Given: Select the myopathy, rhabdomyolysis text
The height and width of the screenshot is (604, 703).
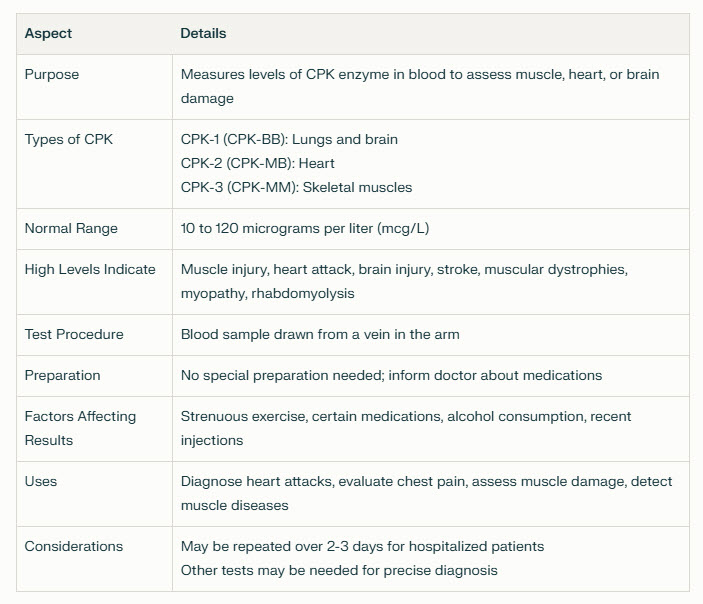Looking at the screenshot, I should pyautogui.click(x=267, y=294).
